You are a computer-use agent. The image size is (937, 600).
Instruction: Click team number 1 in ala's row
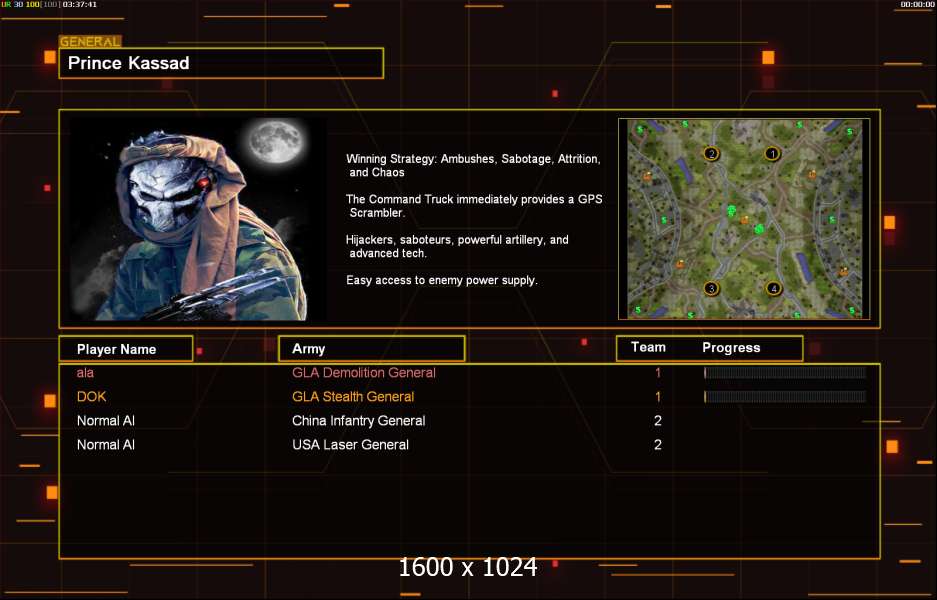(658, 373)
